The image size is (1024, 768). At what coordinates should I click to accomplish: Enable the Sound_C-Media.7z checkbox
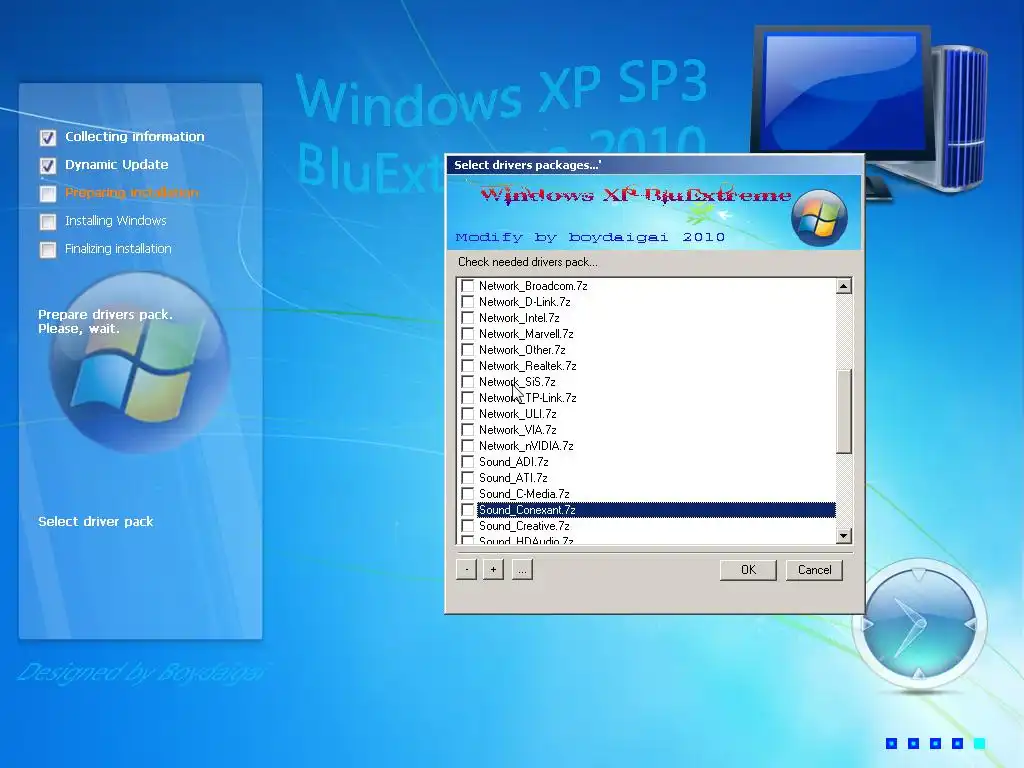pos(468,494)
